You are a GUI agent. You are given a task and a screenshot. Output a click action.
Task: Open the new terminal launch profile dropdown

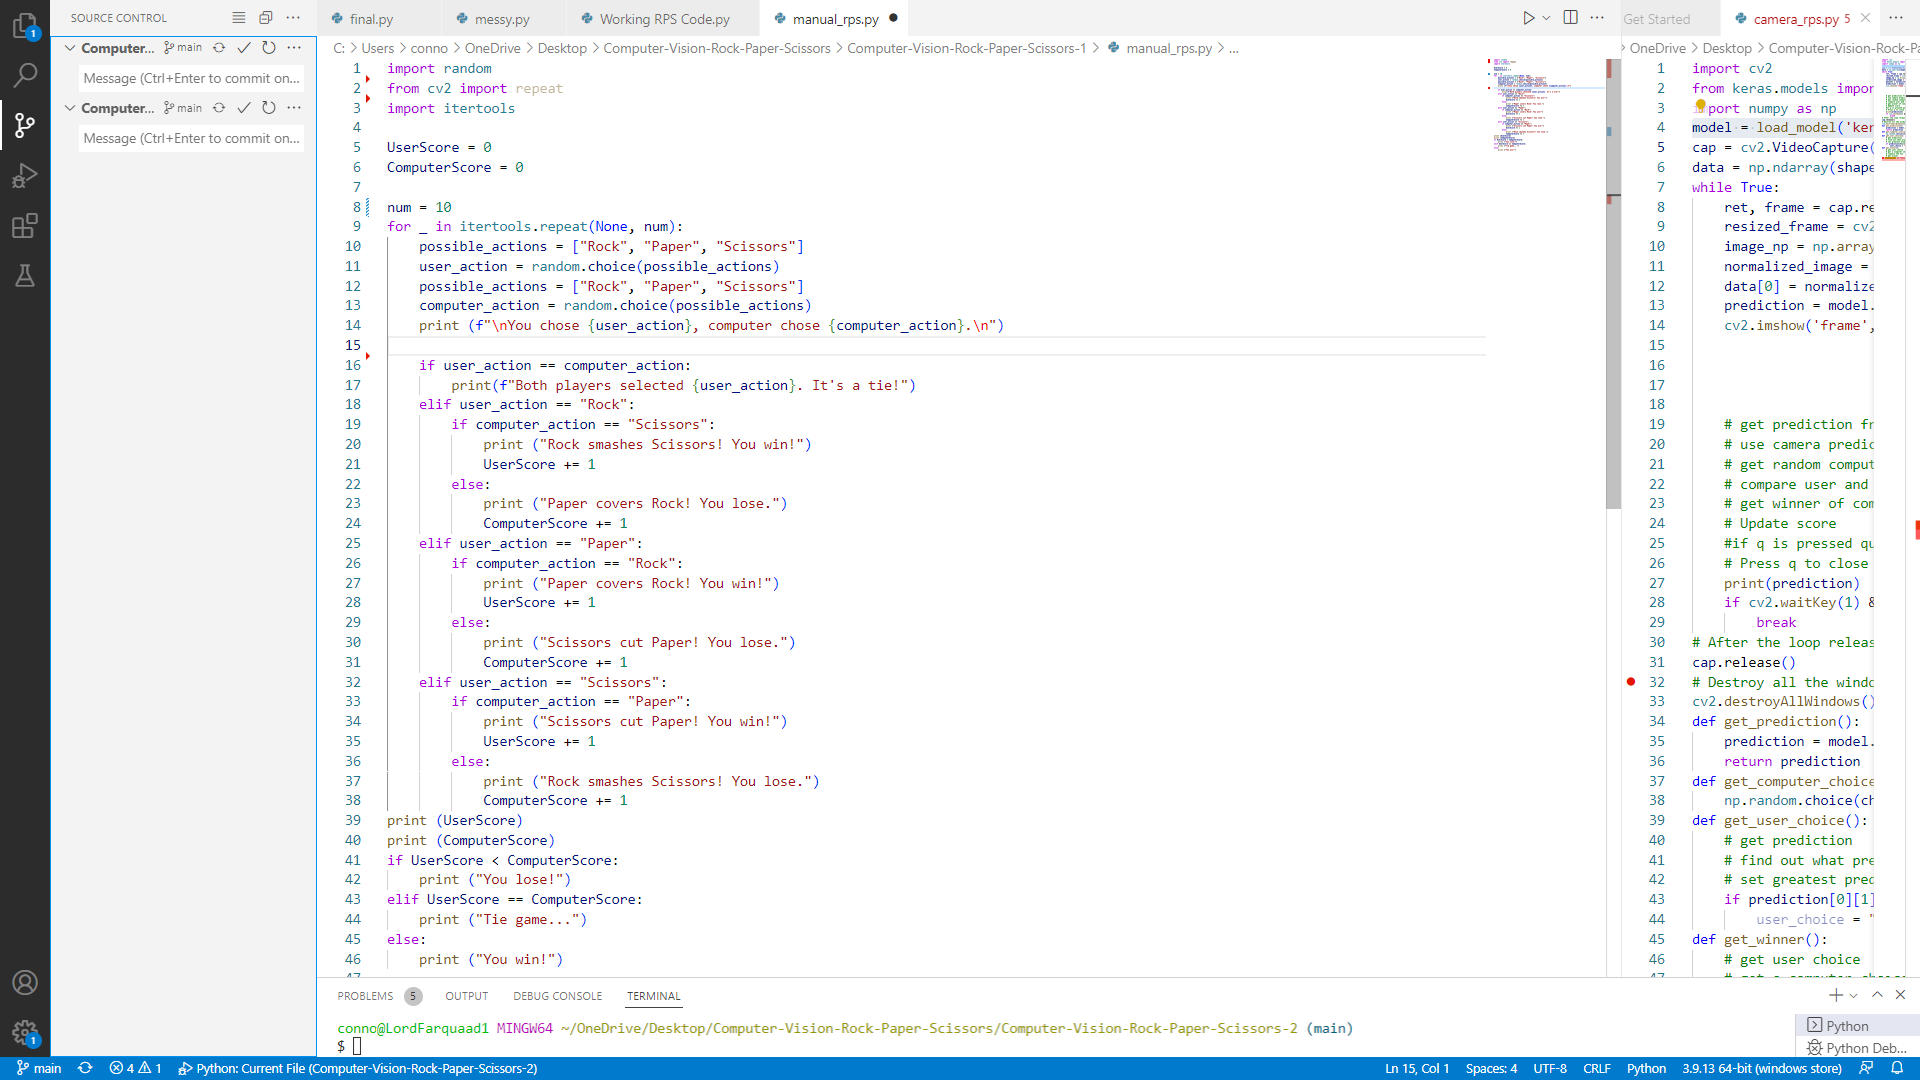point(1854,996)
